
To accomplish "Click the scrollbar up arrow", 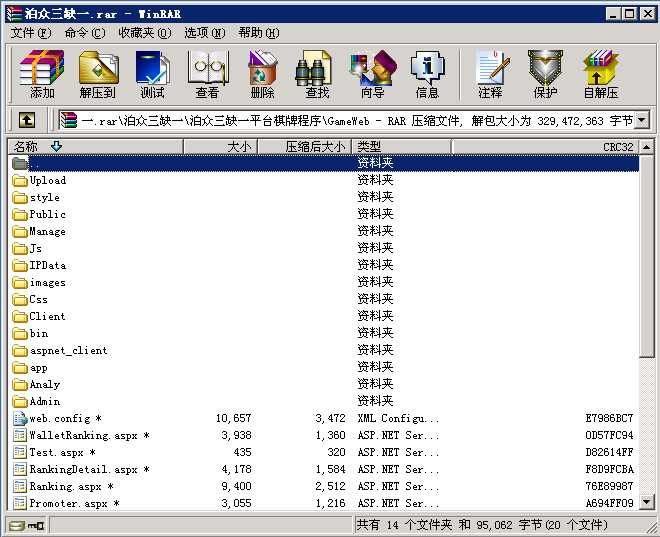I will tap(647, 147).
